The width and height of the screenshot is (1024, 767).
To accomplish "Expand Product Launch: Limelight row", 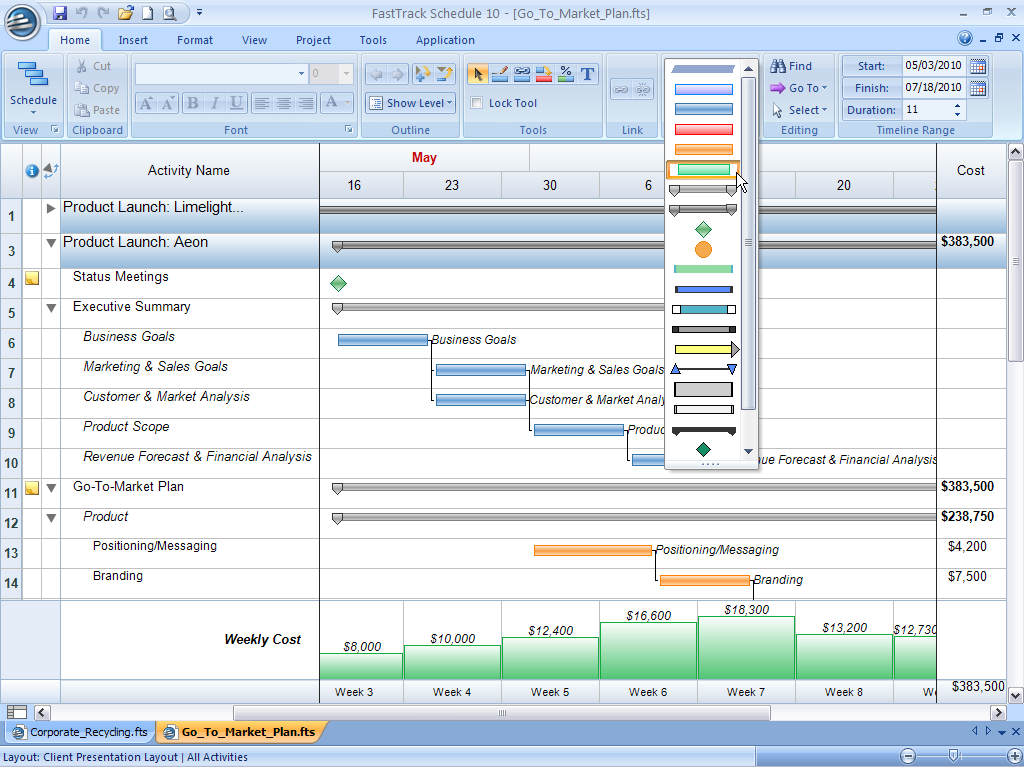I will point(51,208).
